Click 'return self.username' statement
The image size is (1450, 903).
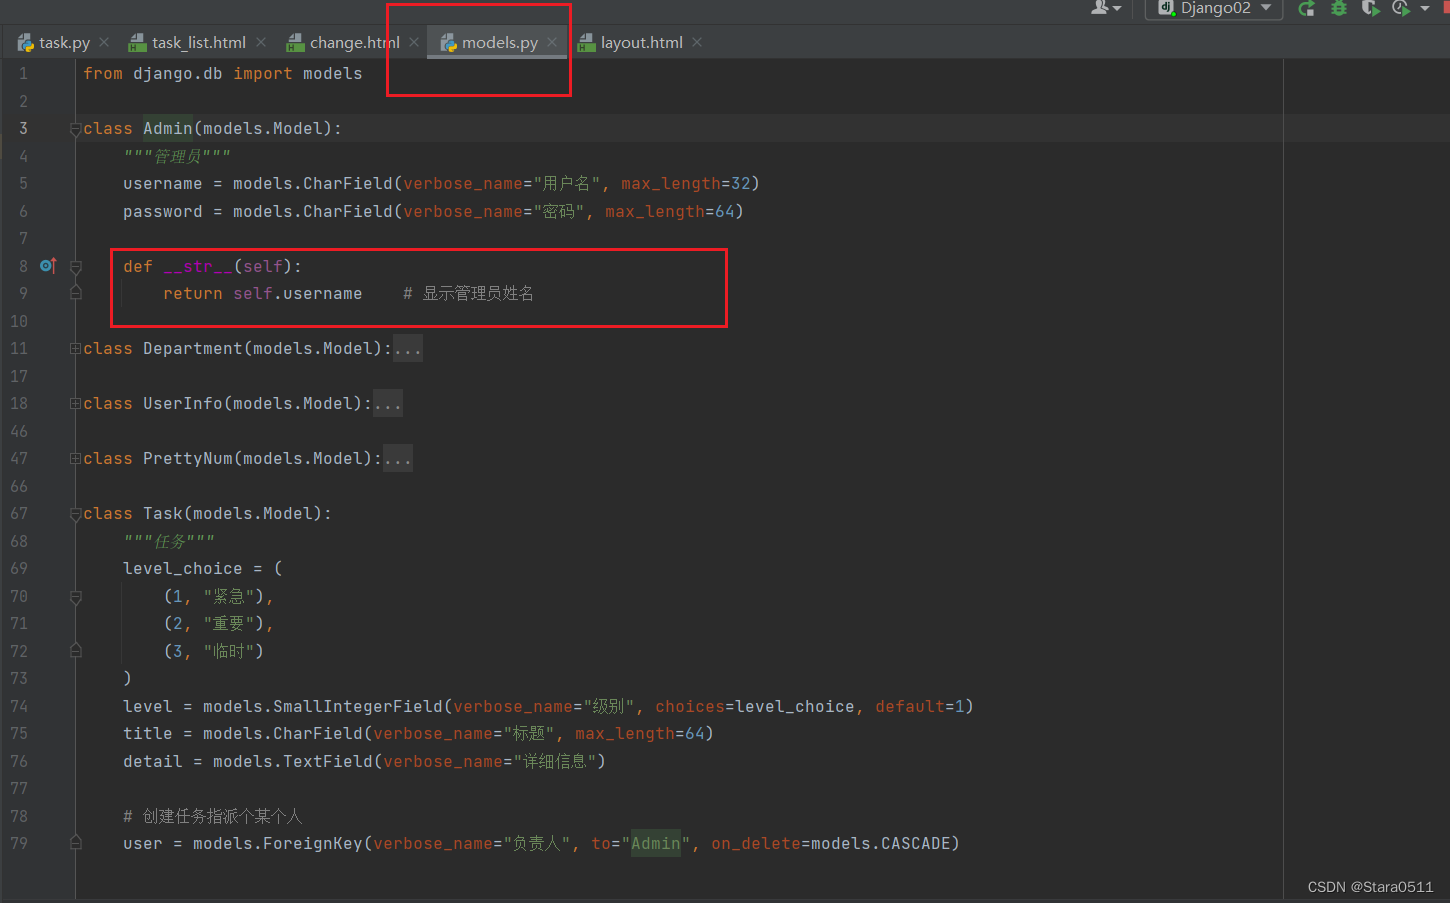click(263, 293)
